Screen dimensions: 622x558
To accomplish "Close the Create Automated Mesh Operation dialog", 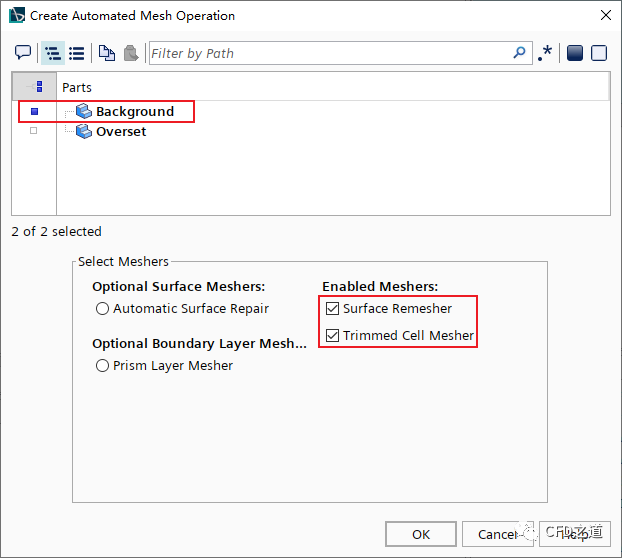I will point(606,15).
